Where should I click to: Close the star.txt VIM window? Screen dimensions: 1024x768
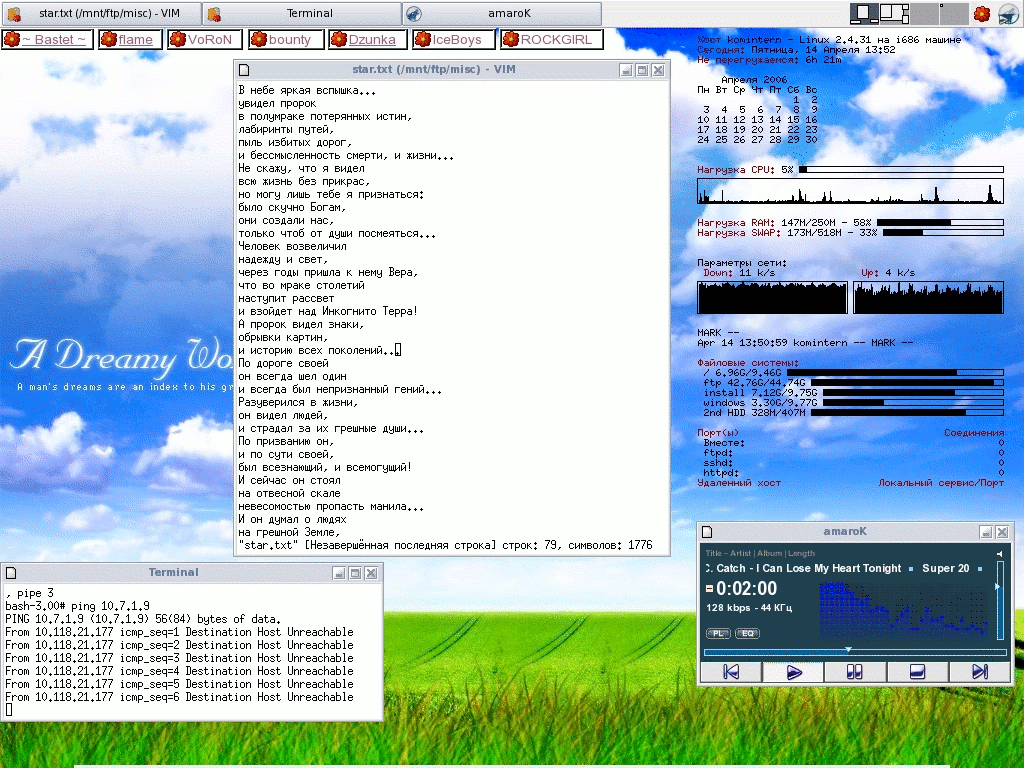coord(658,70)
